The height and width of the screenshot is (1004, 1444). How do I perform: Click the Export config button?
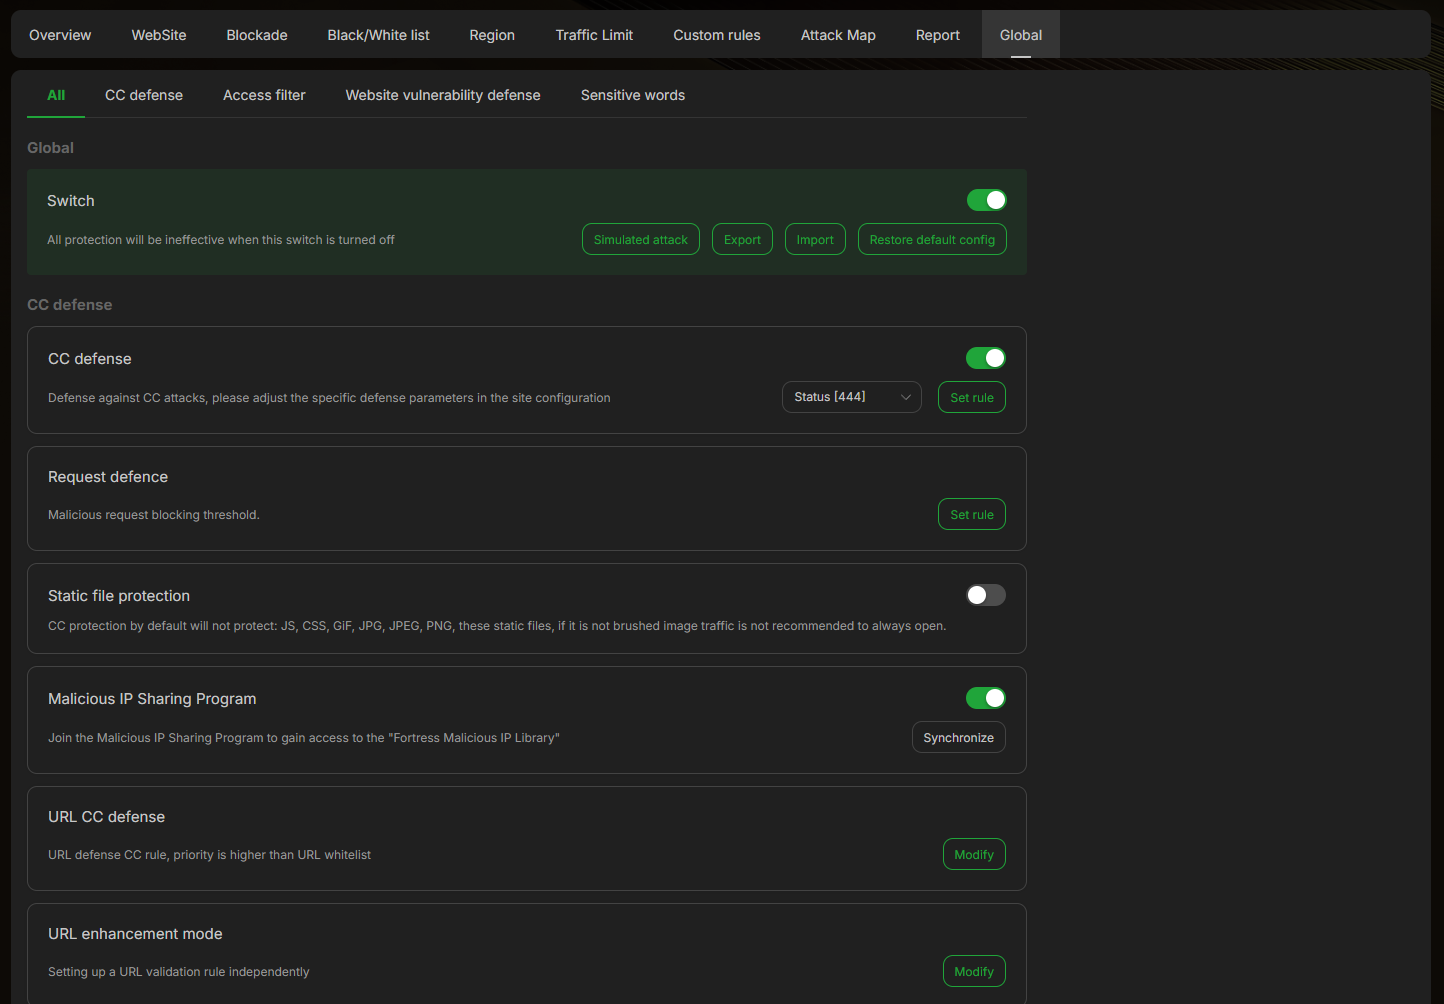pyautogui.click(x=742, y=240)
